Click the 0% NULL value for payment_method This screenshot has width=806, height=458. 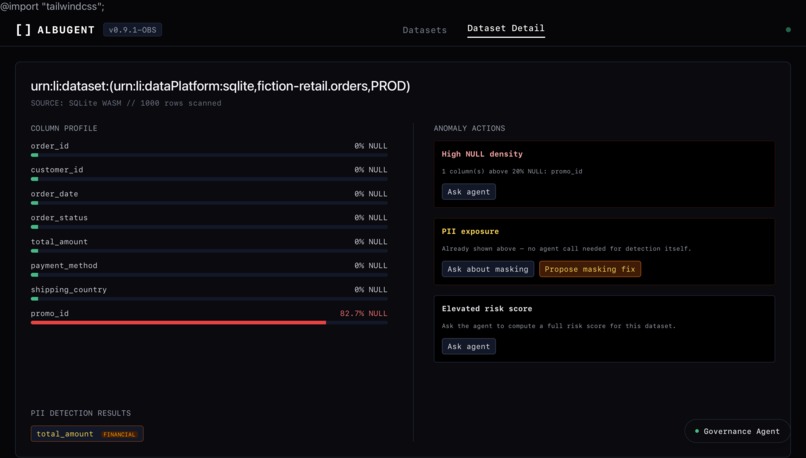pyautogui.click(x=371, y=265)
